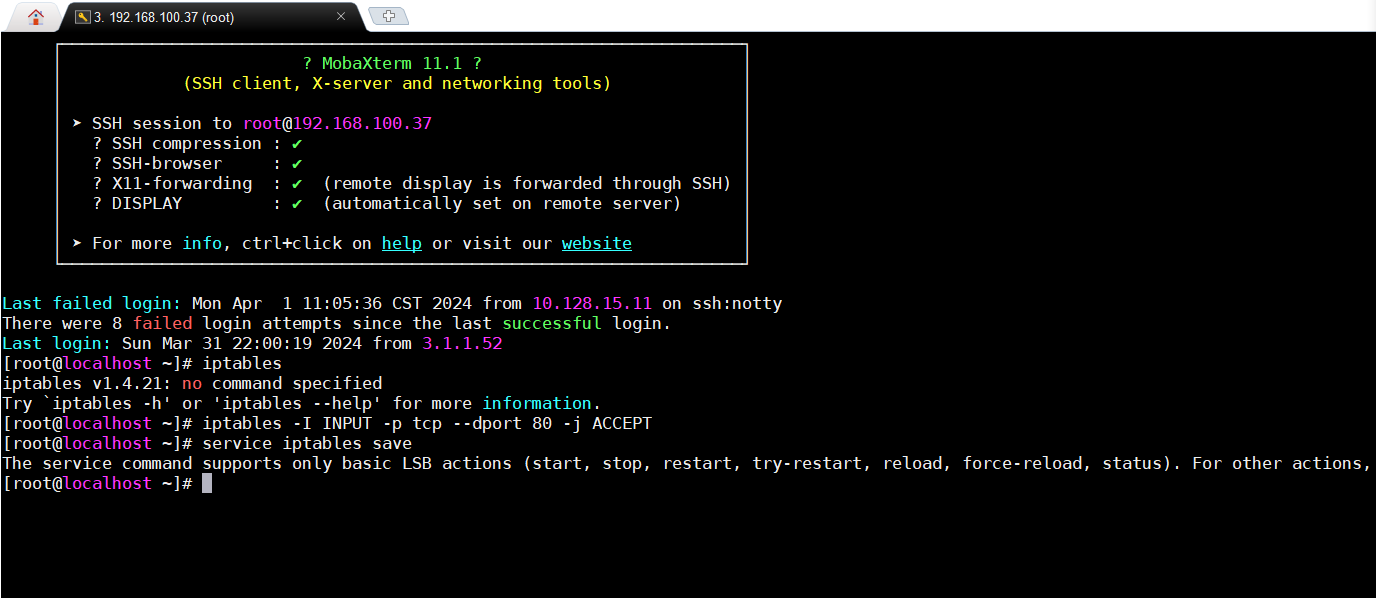Screen dimensions: 1376x598
Task: Open the Home tab house icon
Action: pyautogui.click(x=36, y=16)
